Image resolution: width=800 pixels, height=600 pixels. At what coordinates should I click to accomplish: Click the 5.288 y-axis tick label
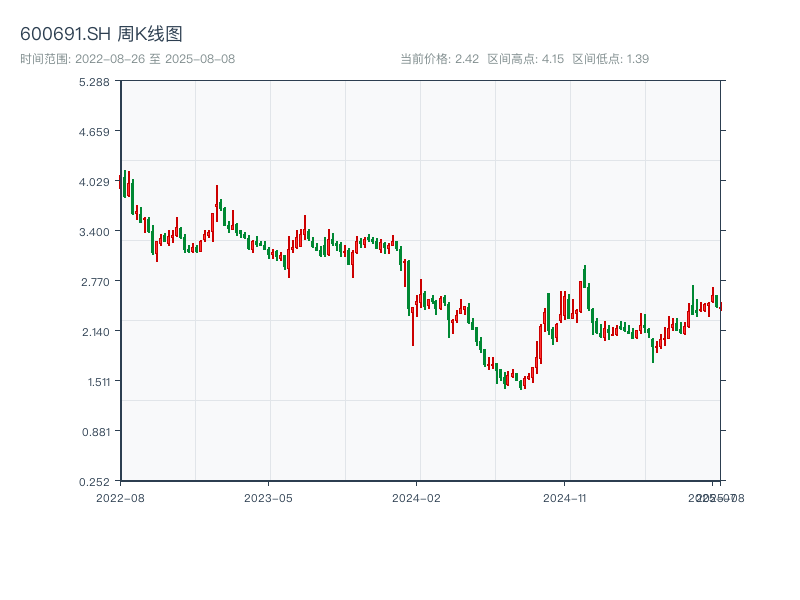point(94,81)
